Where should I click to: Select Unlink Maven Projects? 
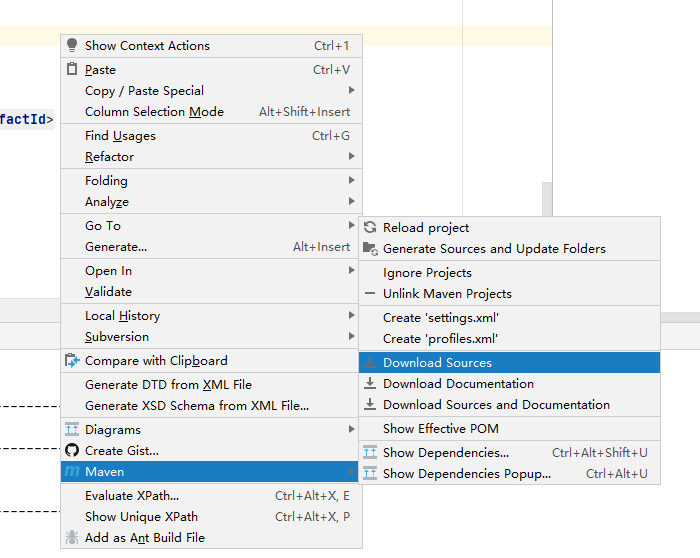pyautogui.click(x=447, y=294)
